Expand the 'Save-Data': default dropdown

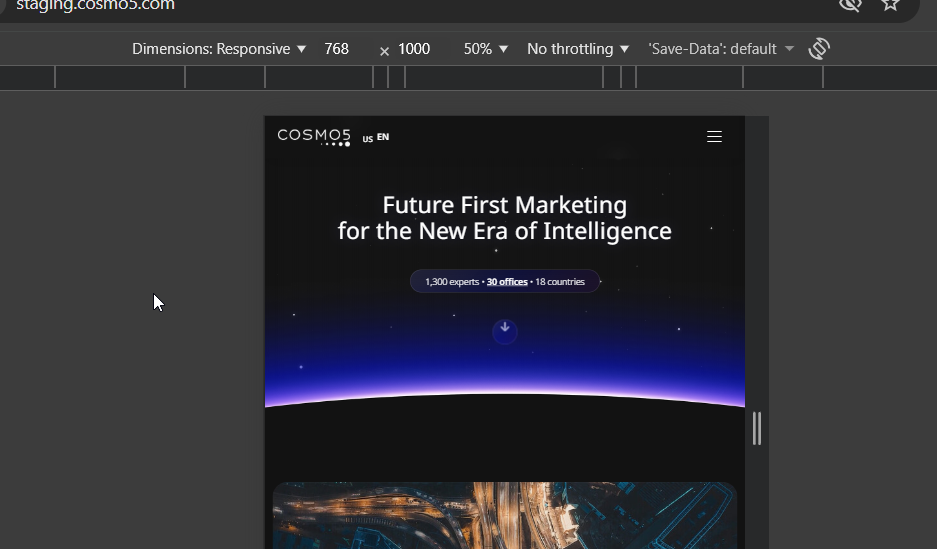point(721,49)
